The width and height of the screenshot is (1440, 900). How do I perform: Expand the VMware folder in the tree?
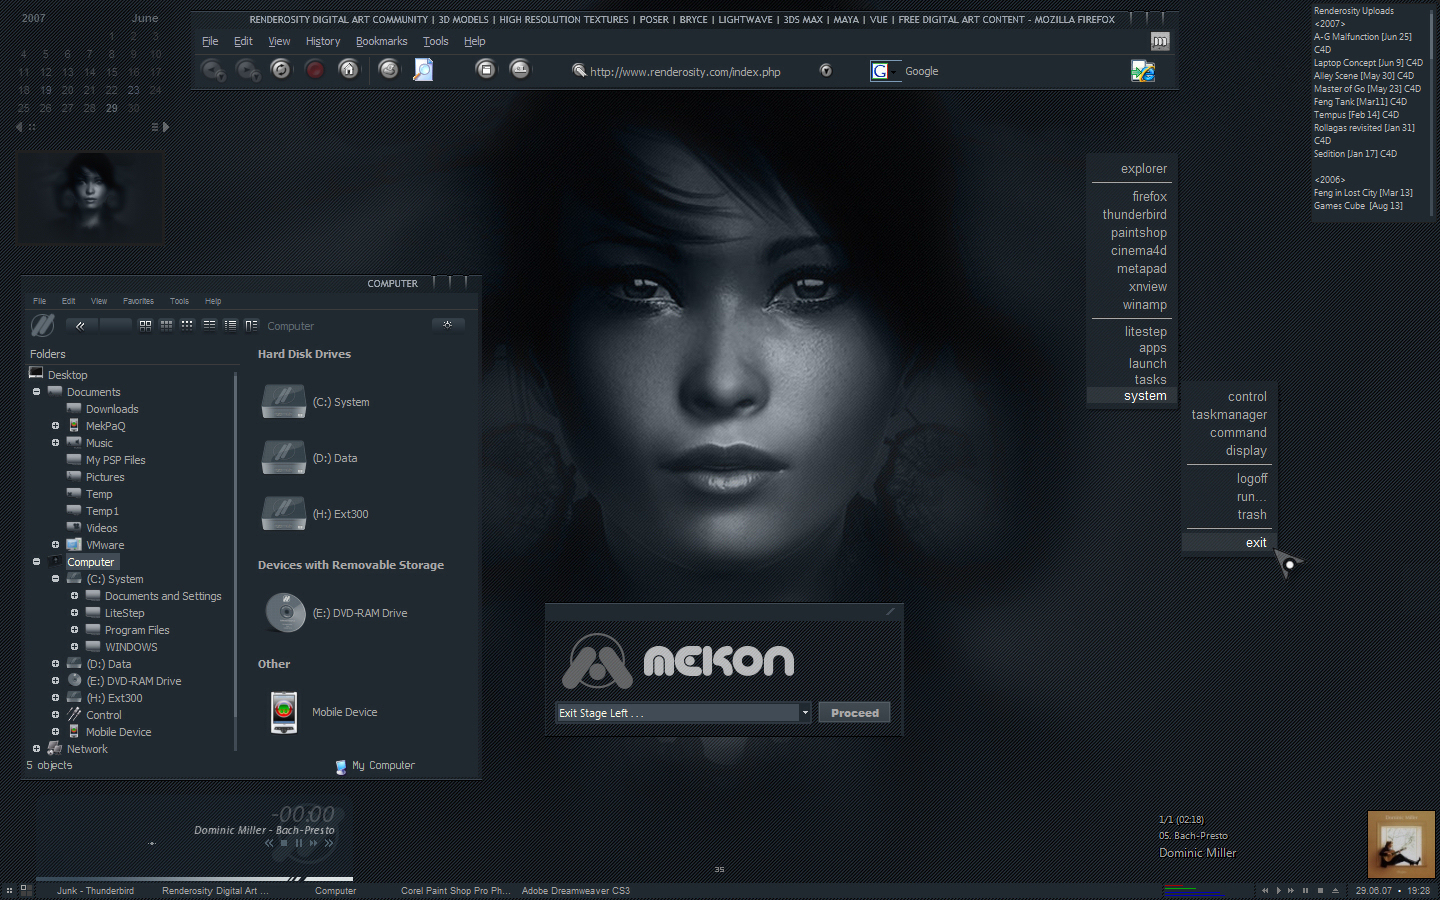pyautogui.click(x=56, y=545)
